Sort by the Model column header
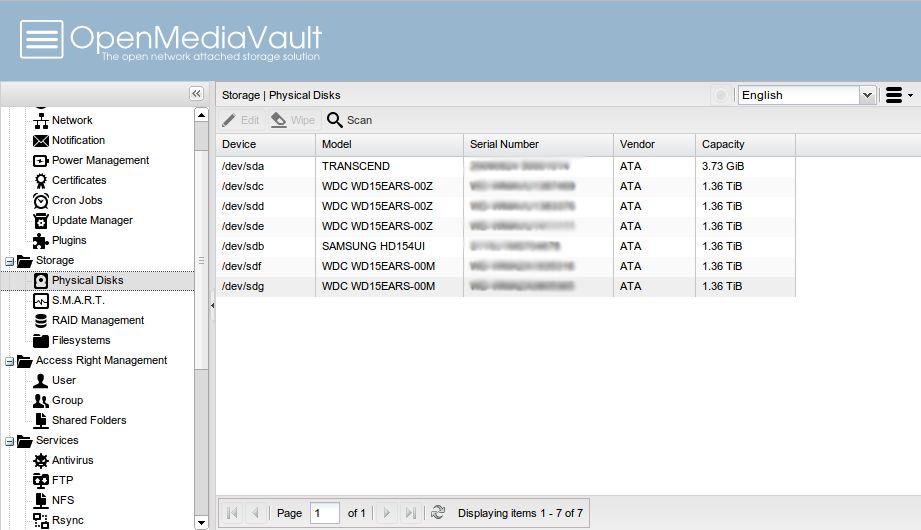The height and width of the screenshot is (530, 921). [x=389, y=145]
